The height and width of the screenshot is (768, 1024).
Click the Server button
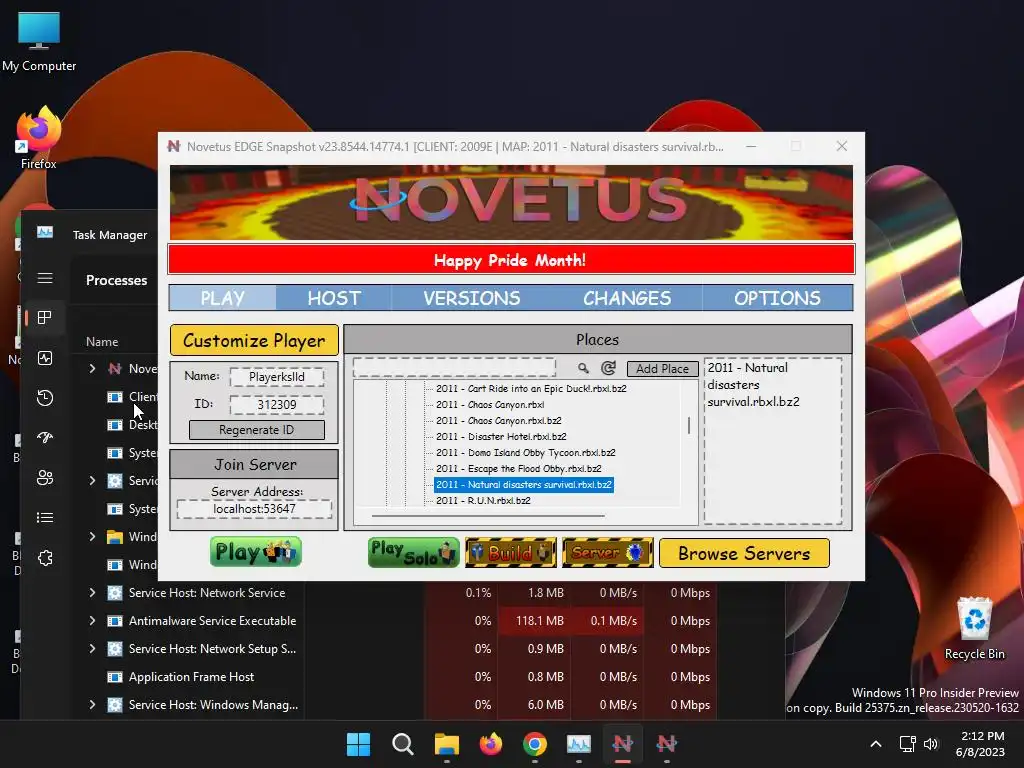click(607, 552)
